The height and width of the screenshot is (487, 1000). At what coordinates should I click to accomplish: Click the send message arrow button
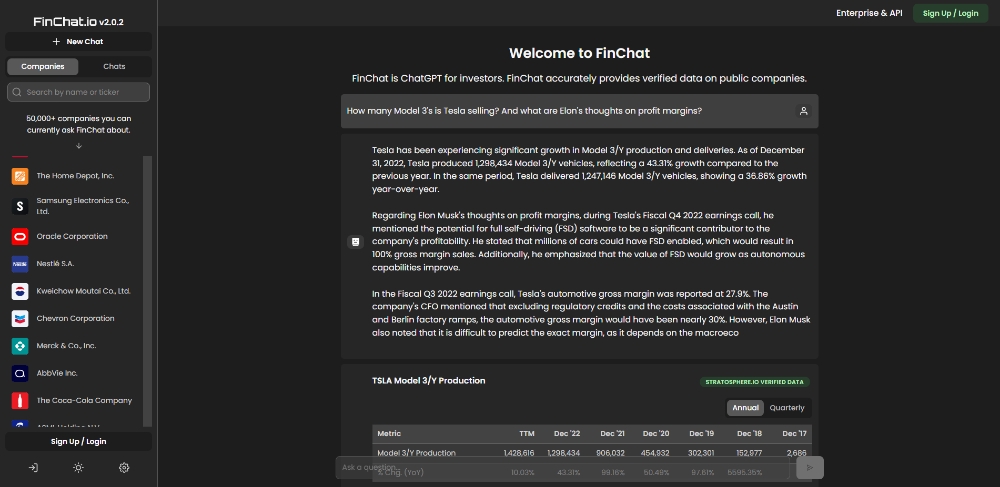pos(810,468)
